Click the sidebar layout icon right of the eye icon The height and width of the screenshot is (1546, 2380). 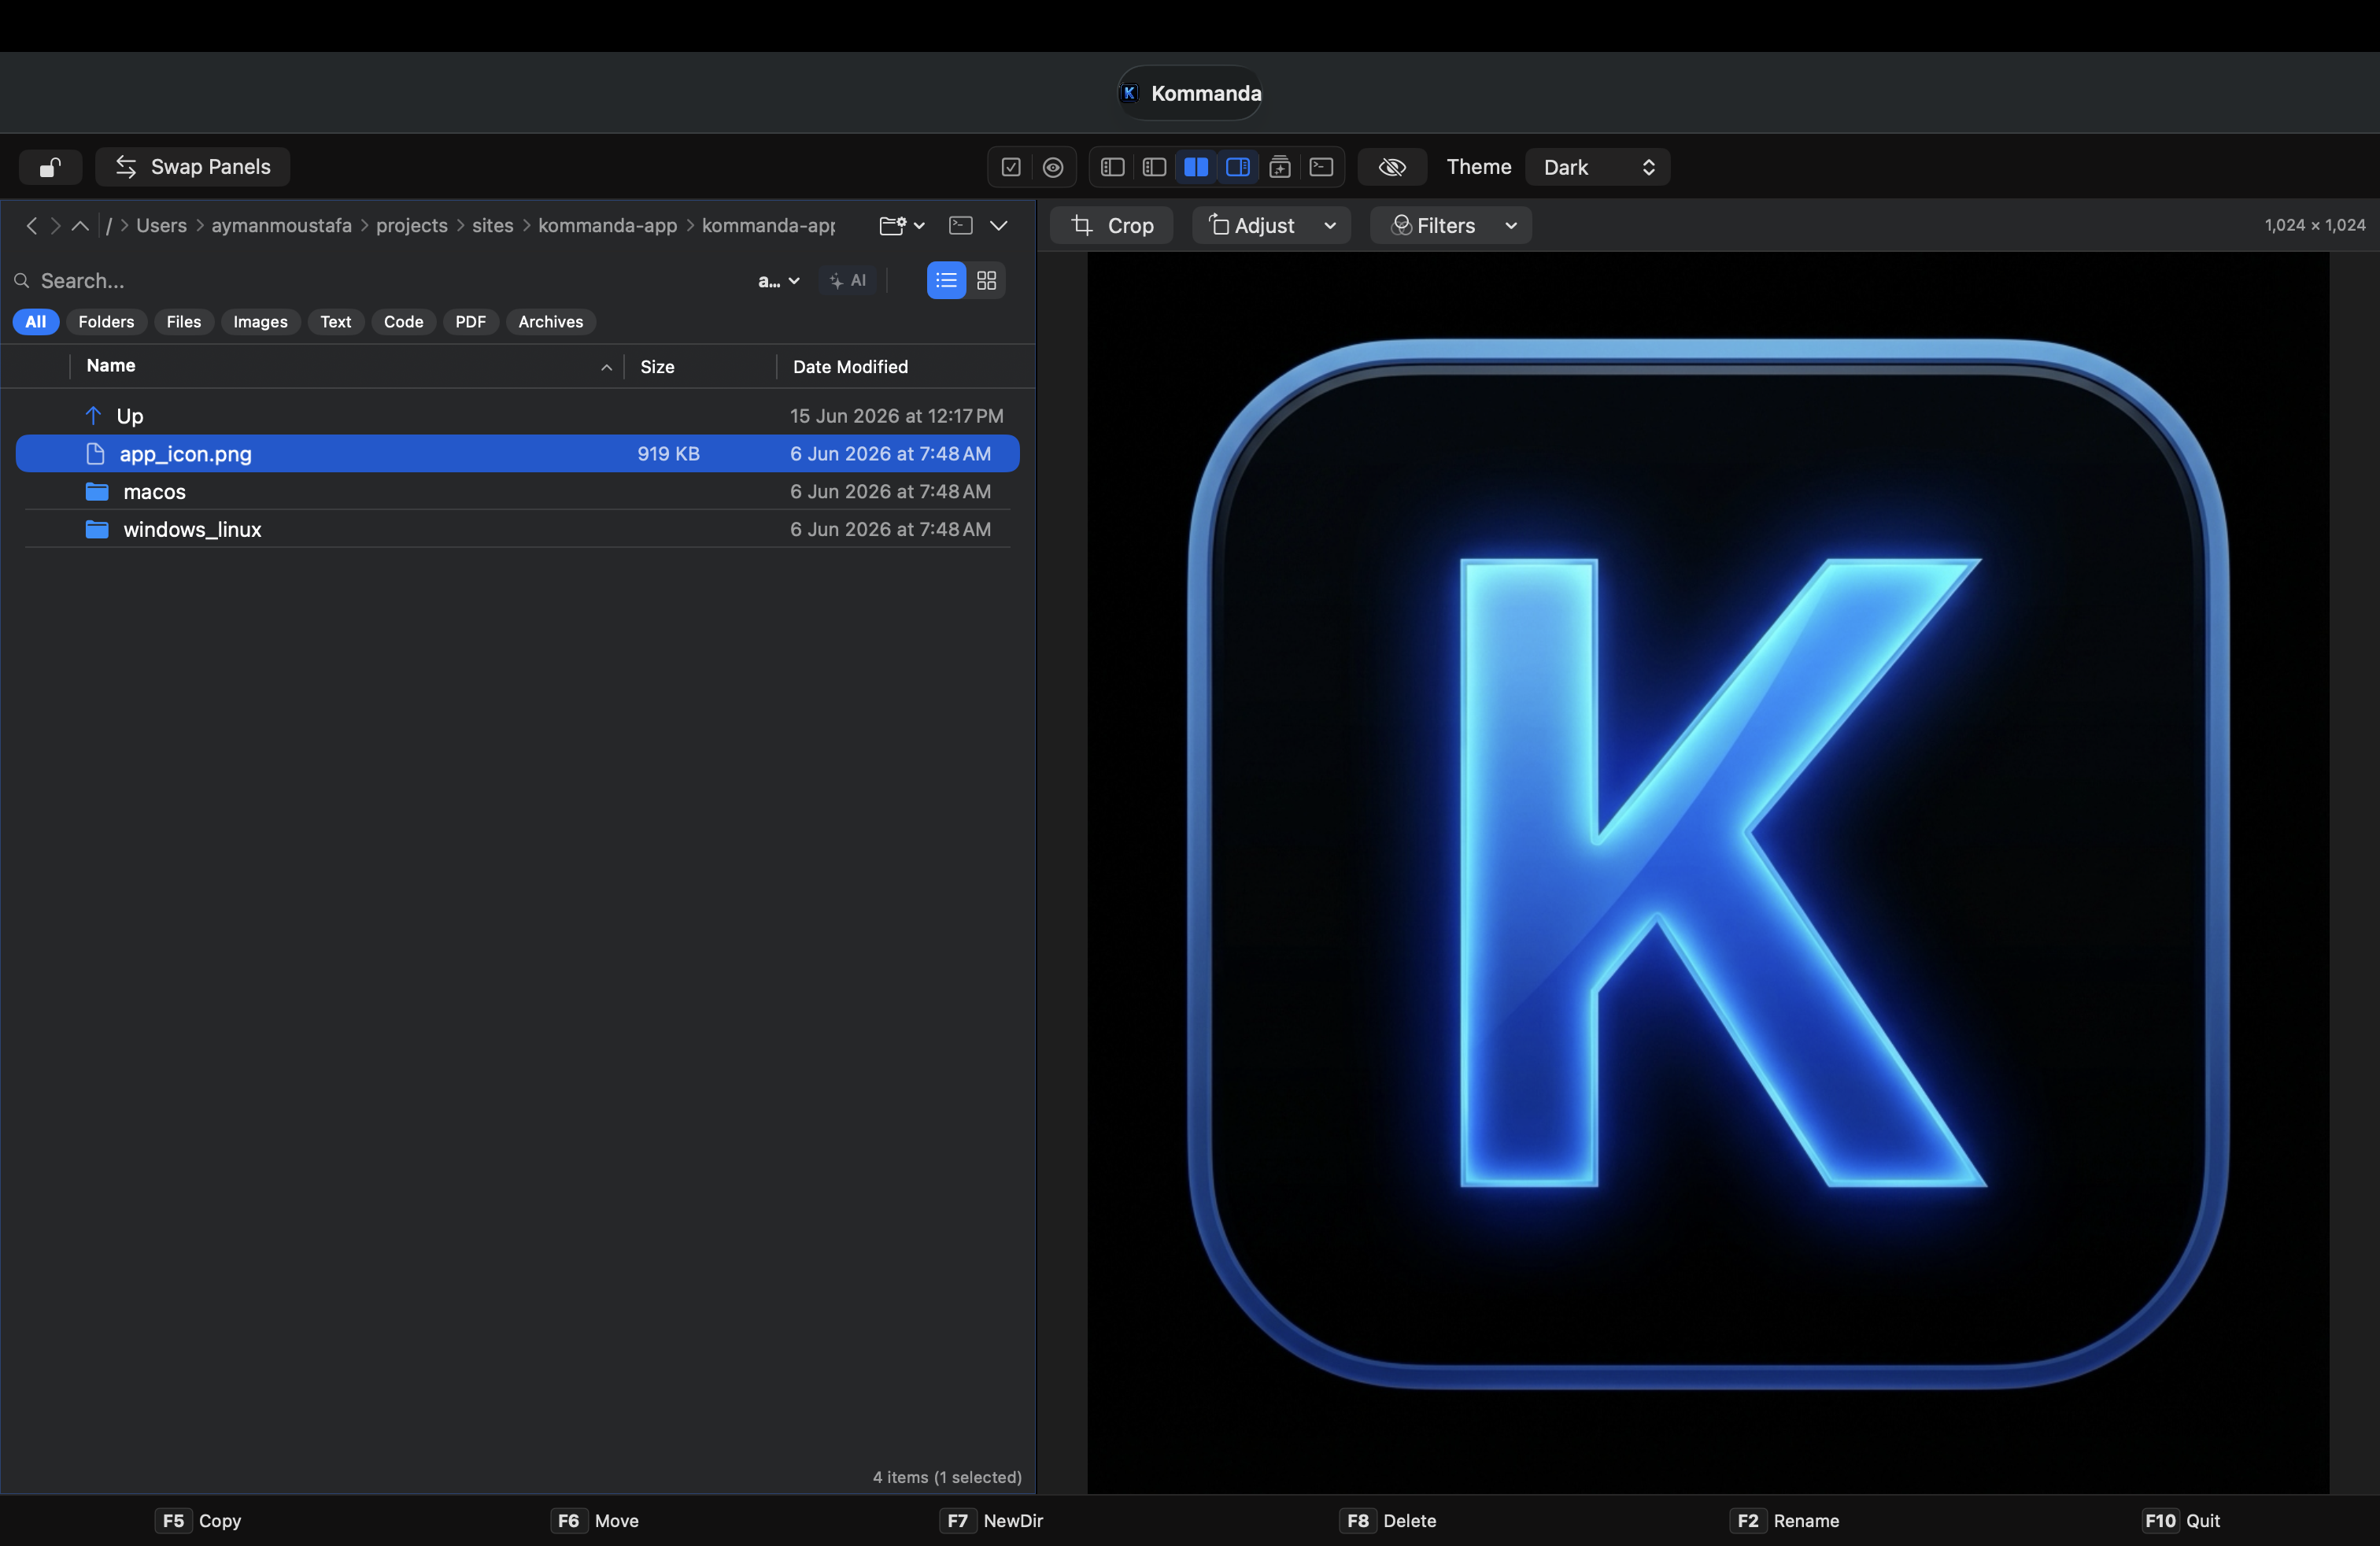pos(1112,167)
